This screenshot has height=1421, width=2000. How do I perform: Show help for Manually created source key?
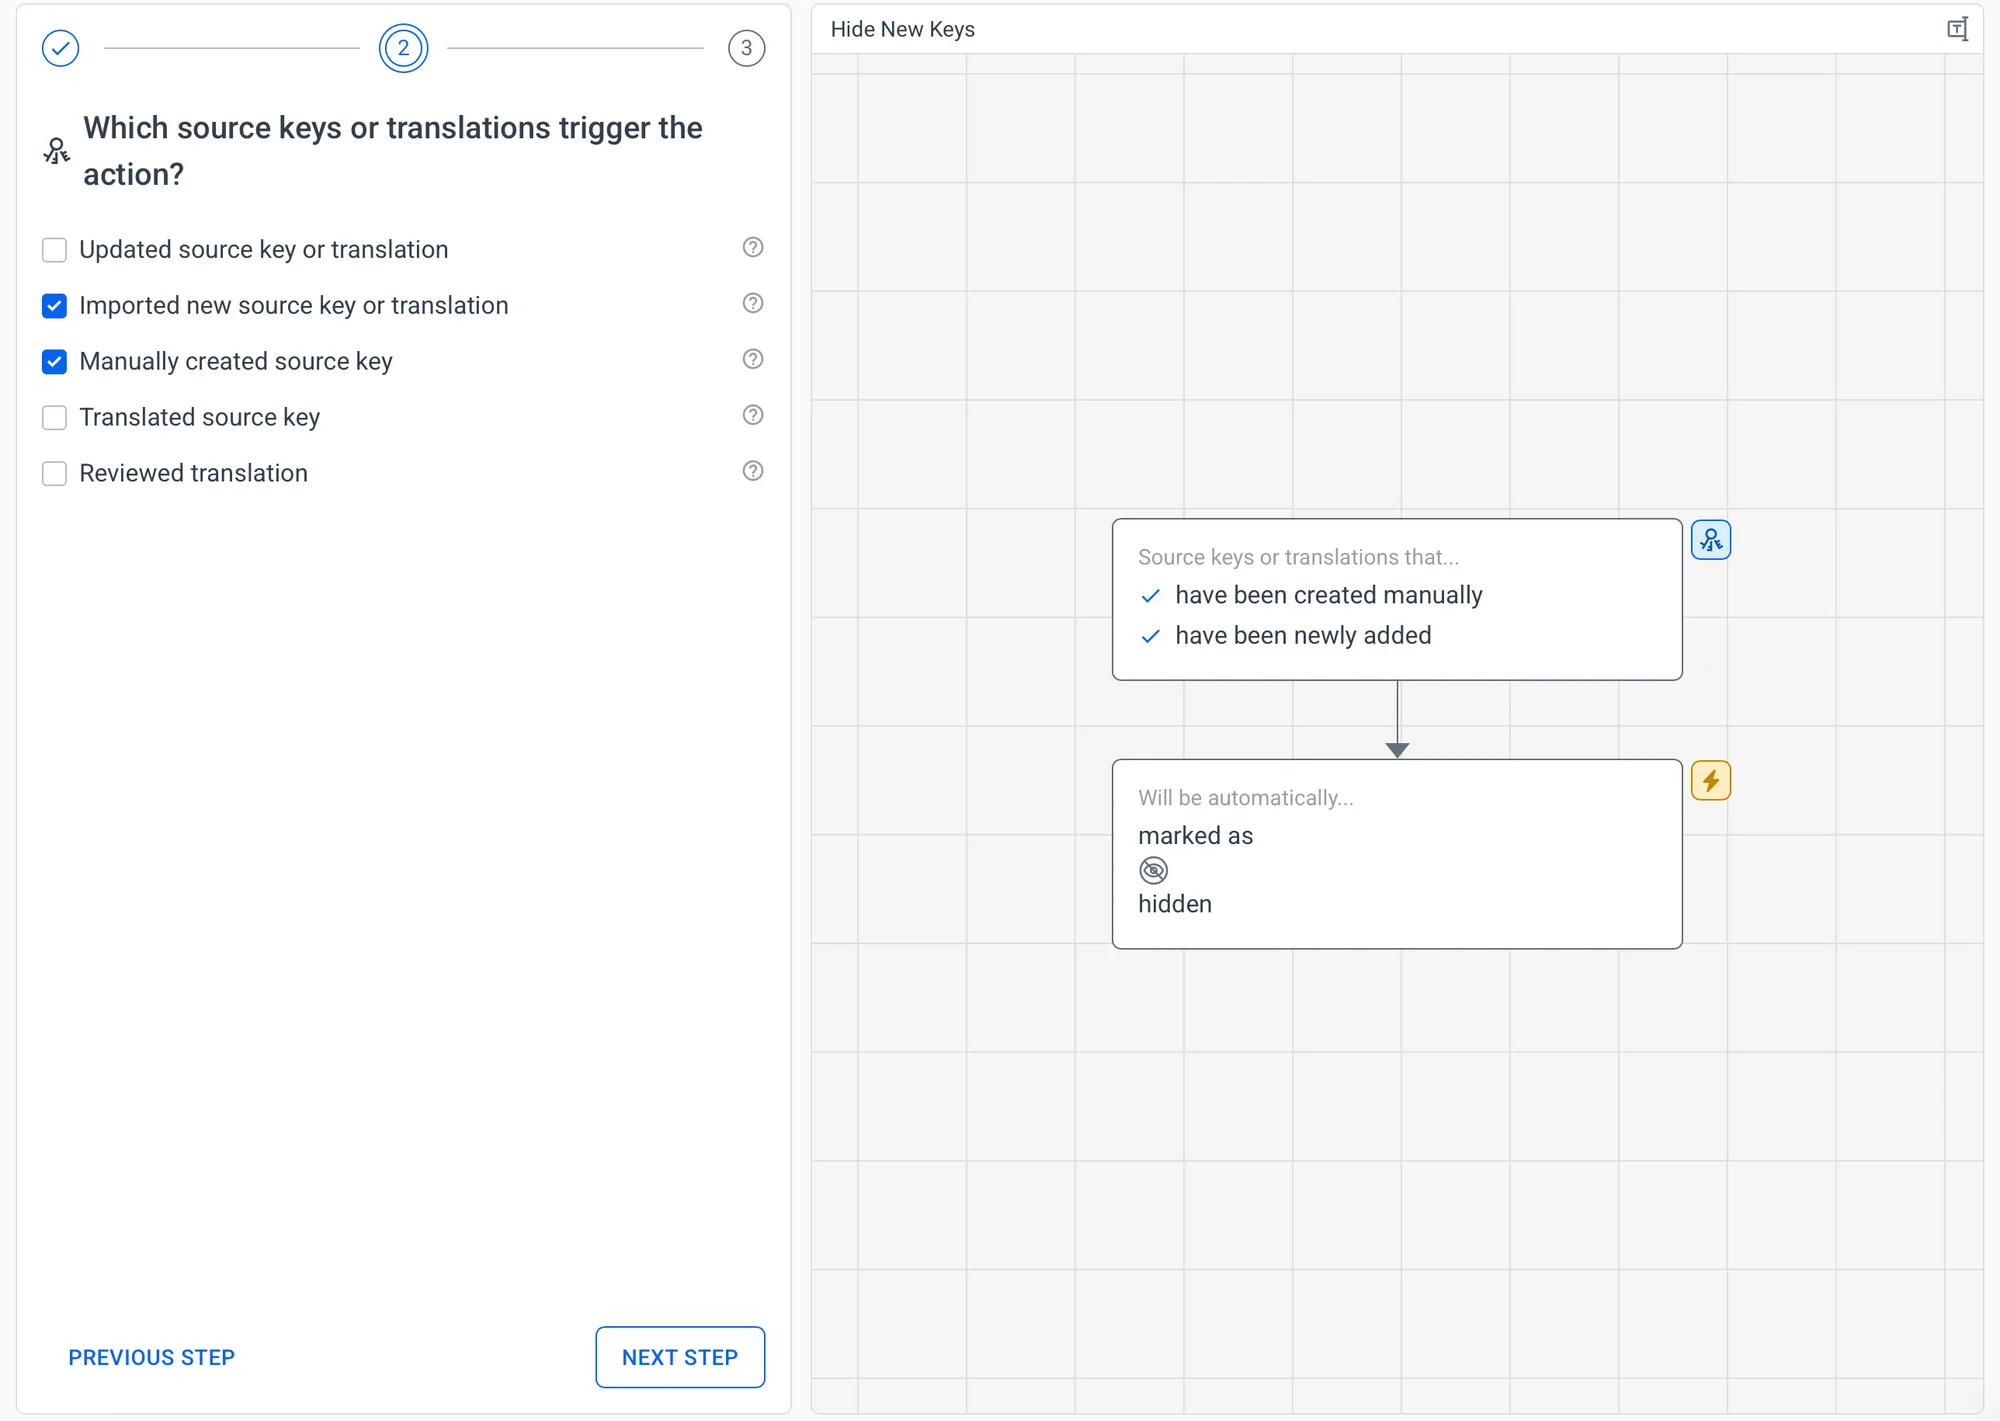pyautogui.click(x=753, y=359)
